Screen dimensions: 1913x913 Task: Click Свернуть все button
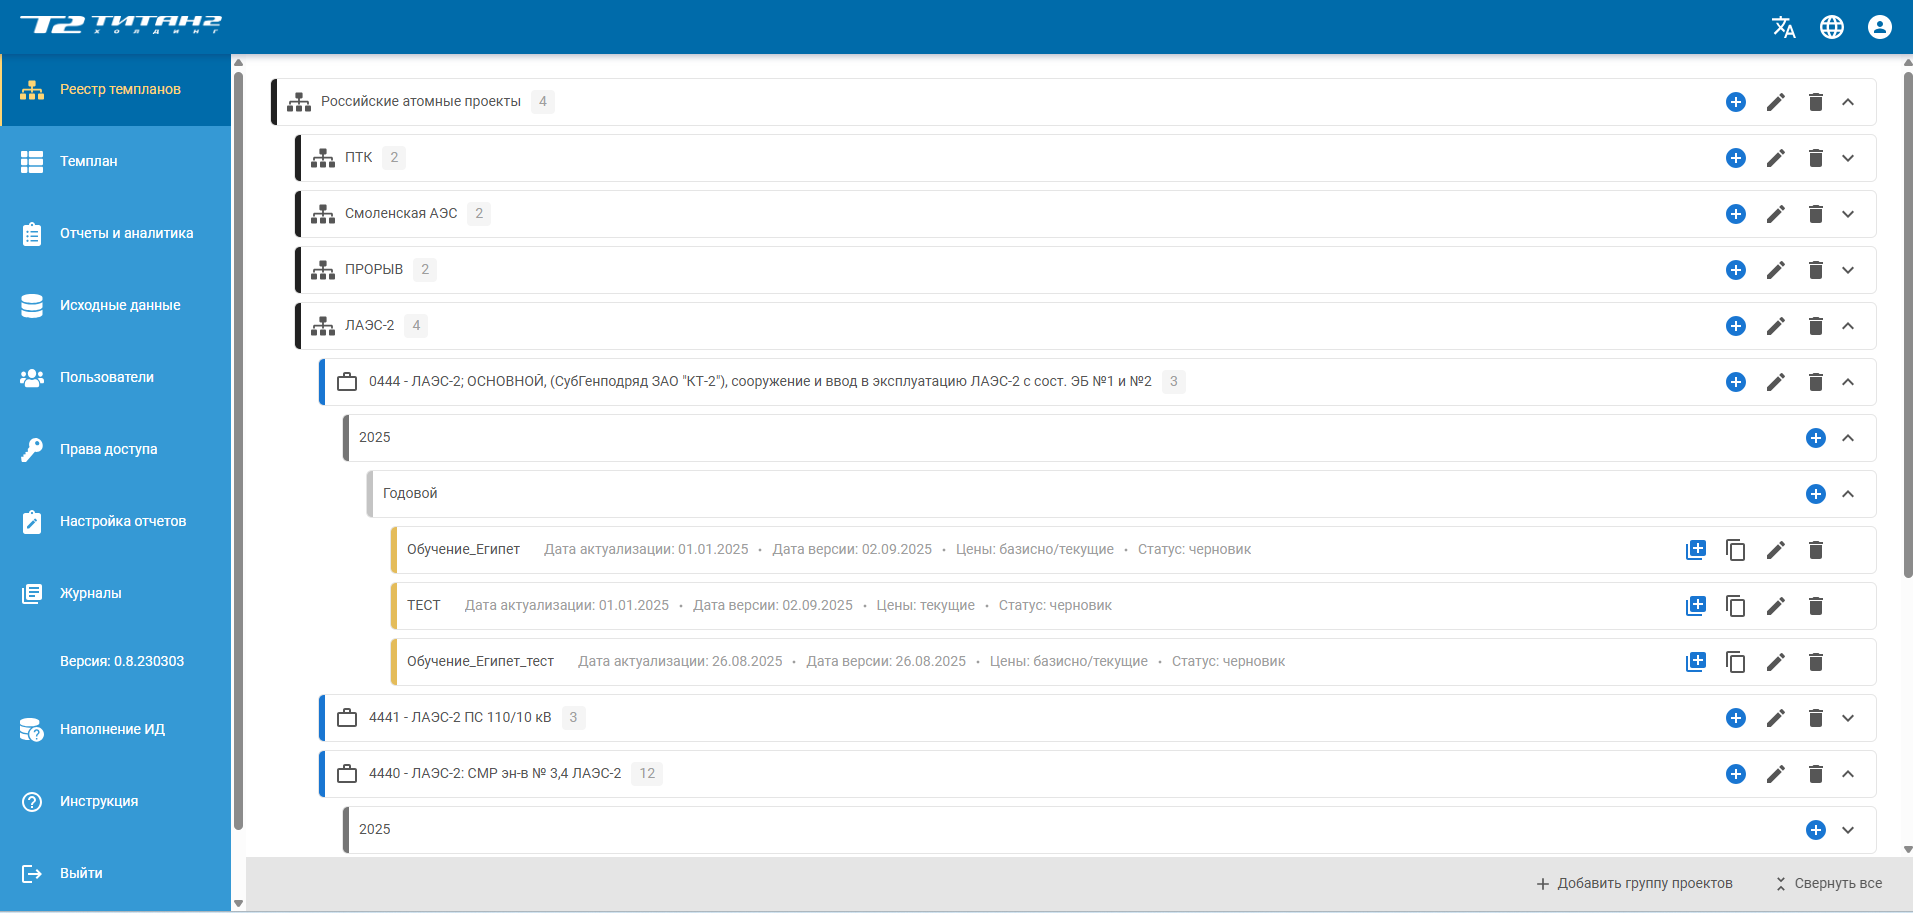coord(1828,883)
